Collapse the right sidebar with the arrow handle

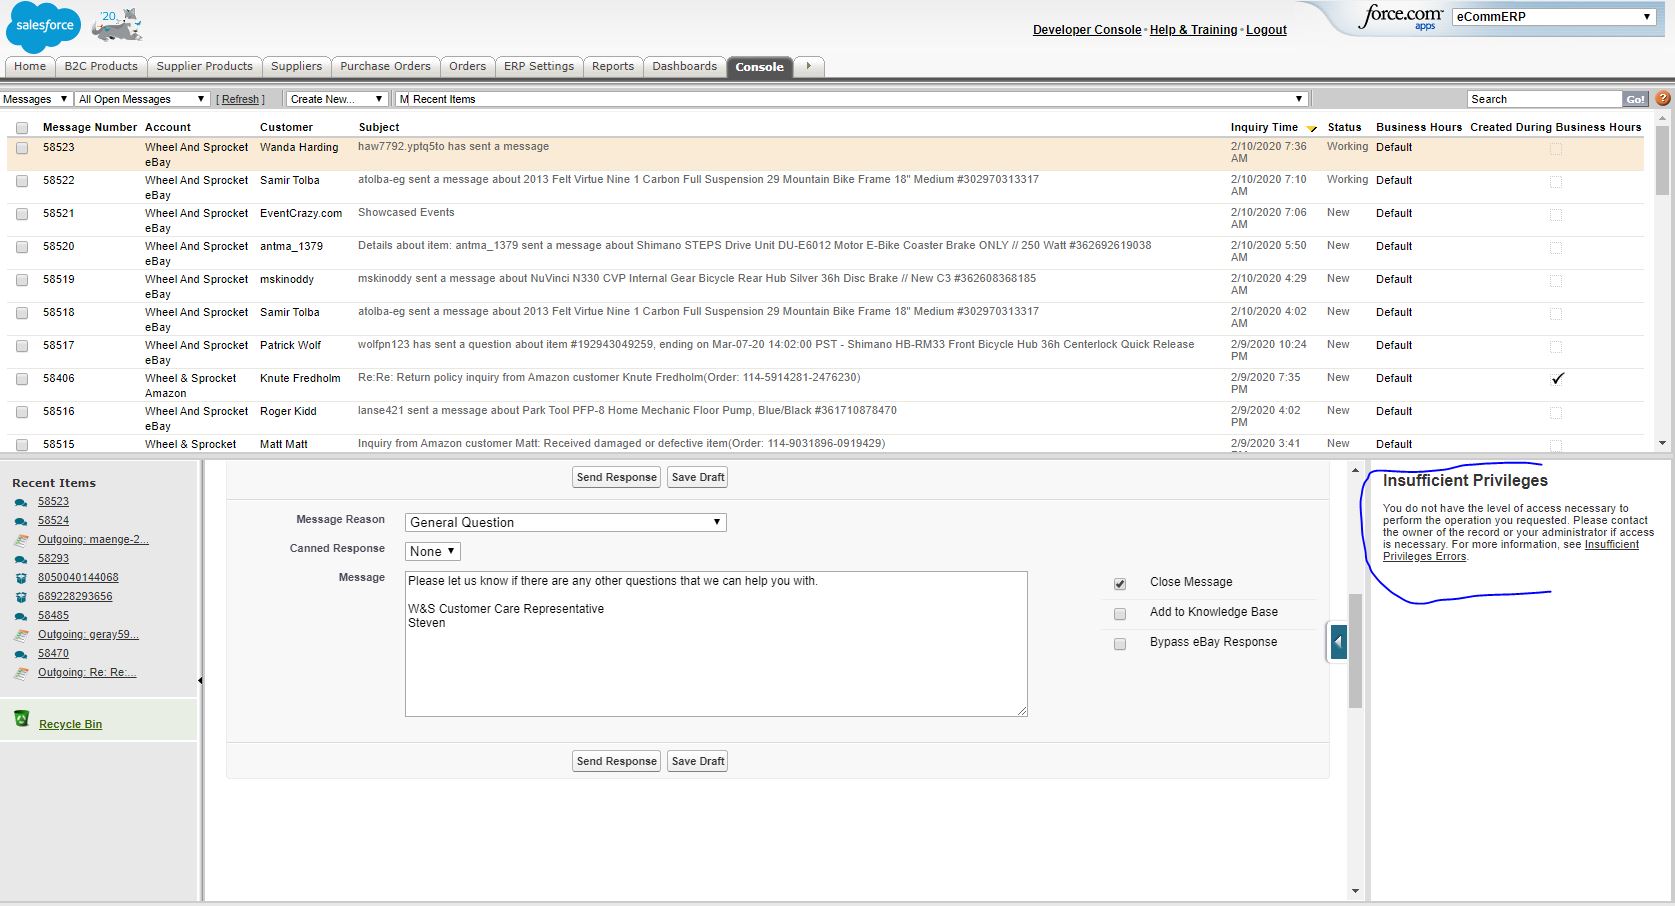(1338, 641)
